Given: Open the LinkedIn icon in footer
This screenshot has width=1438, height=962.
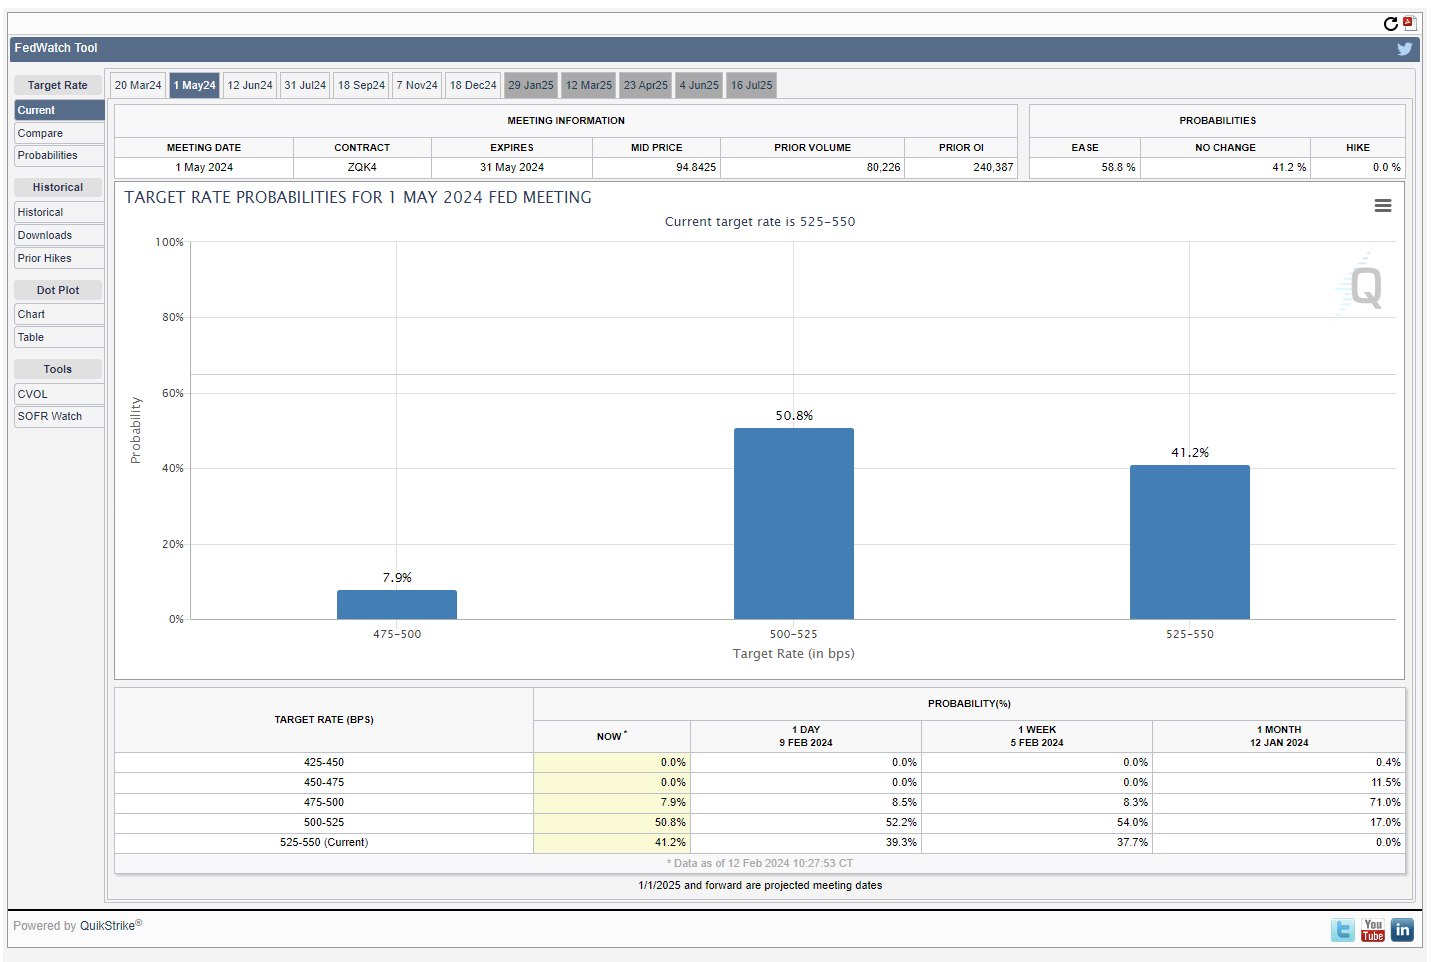Looking at the screenshot, I should tap(1402, 930).
